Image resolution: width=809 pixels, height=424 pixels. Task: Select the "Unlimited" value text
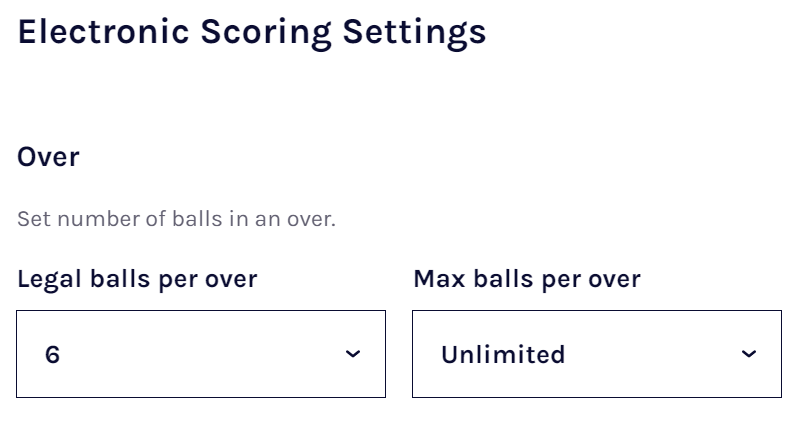pyautogui.click(x=503, y=355)
